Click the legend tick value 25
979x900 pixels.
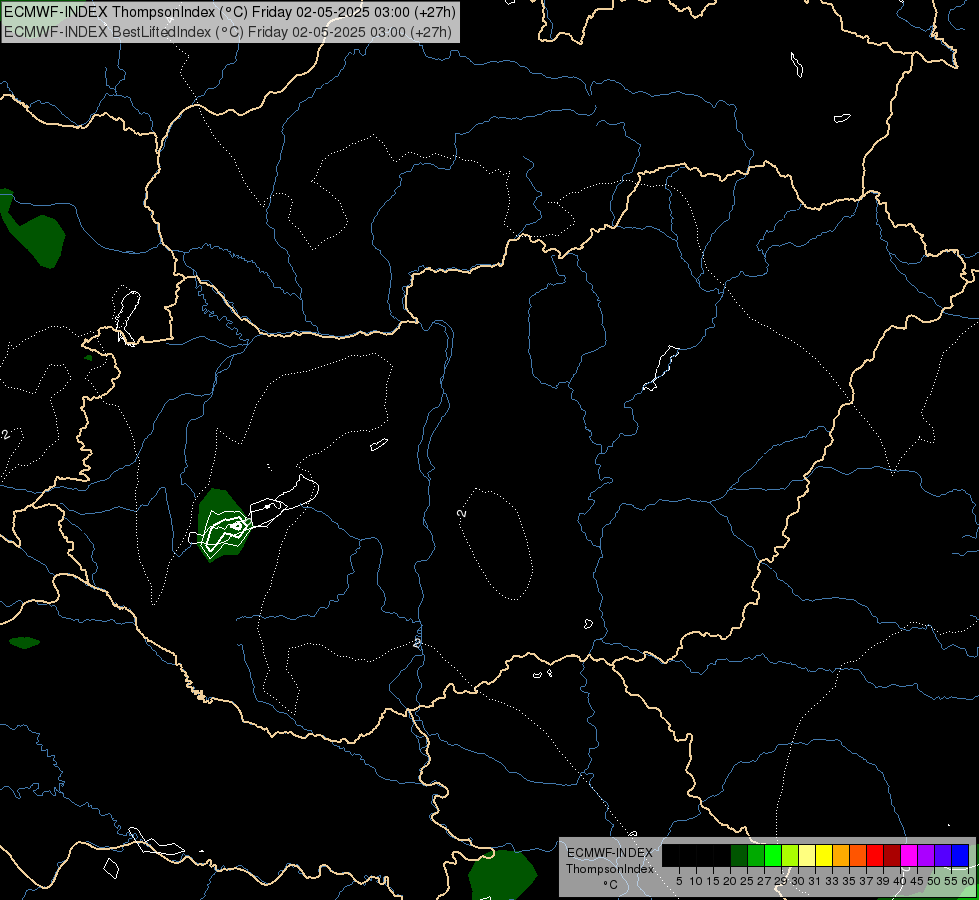[747, 881]
